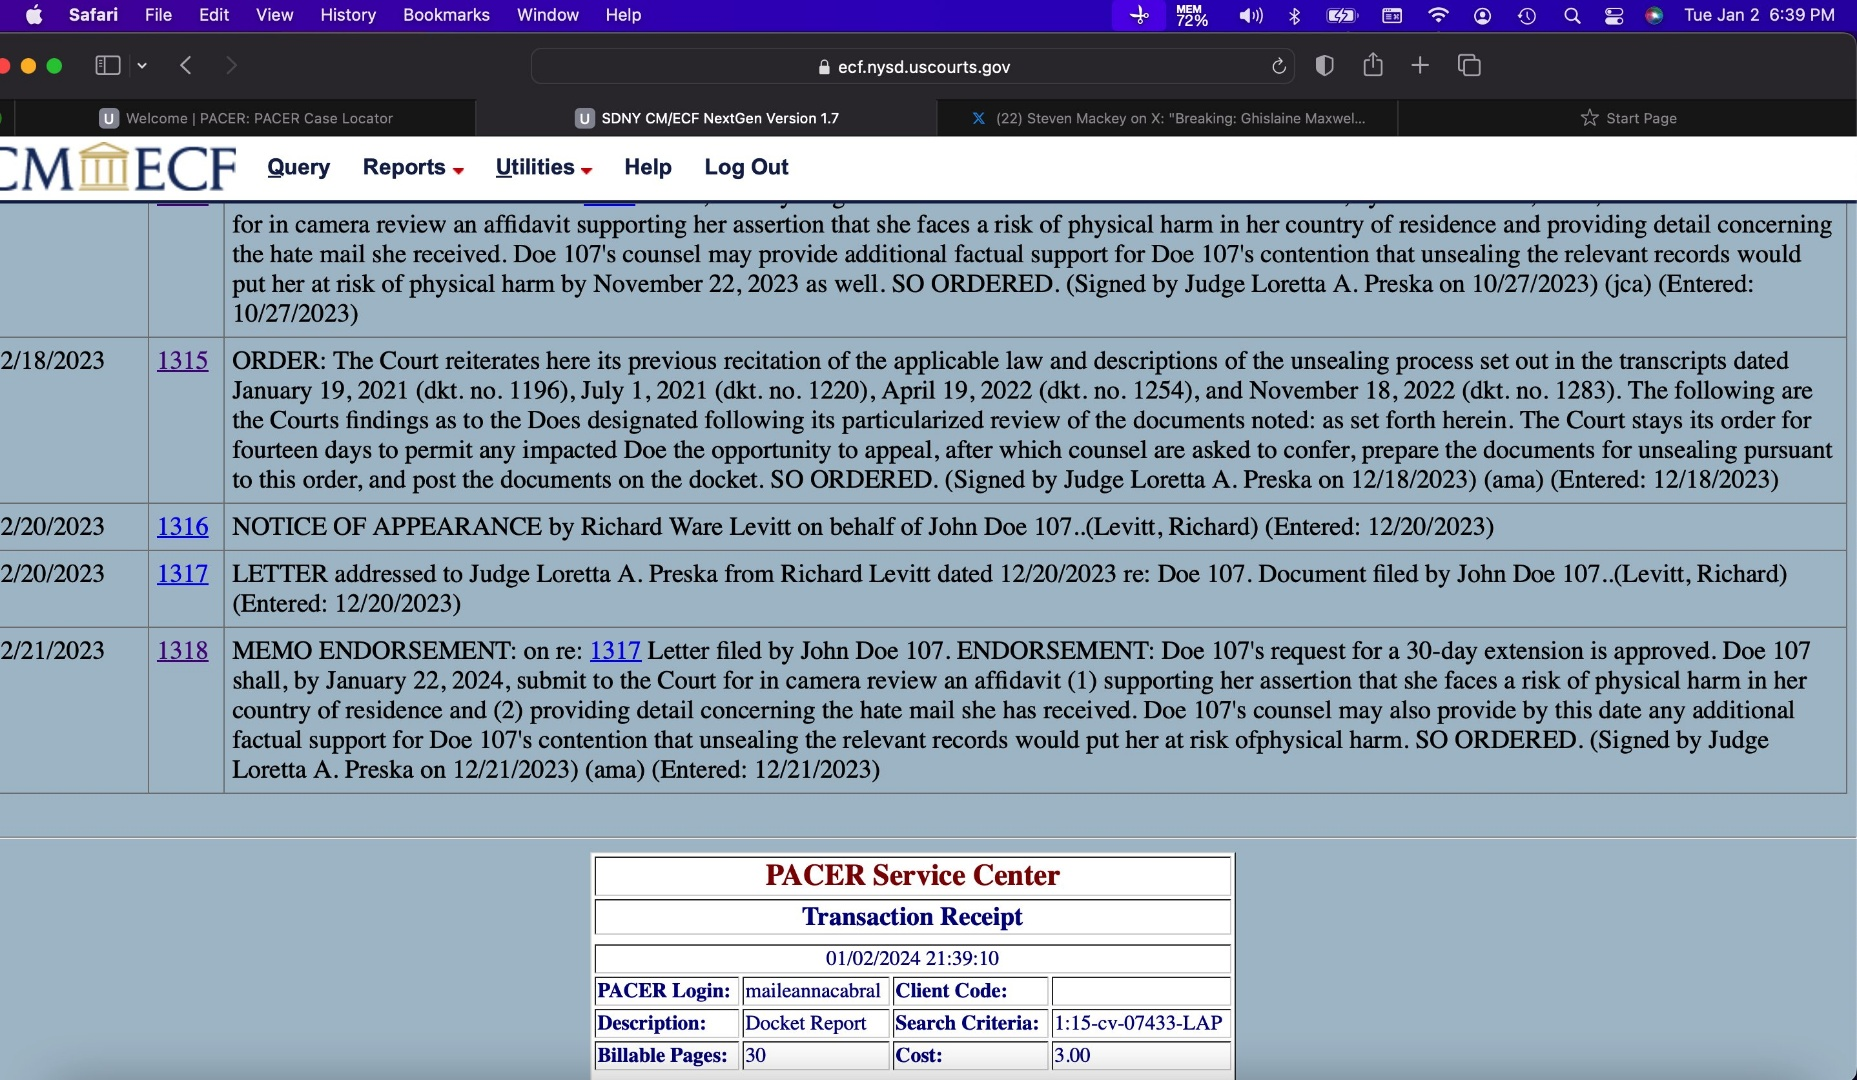This screenshot has height=1080, width=1857.
Task: Click the maileannacabral PACER login value
Action: pyautogui.click(x=814, y=990)
